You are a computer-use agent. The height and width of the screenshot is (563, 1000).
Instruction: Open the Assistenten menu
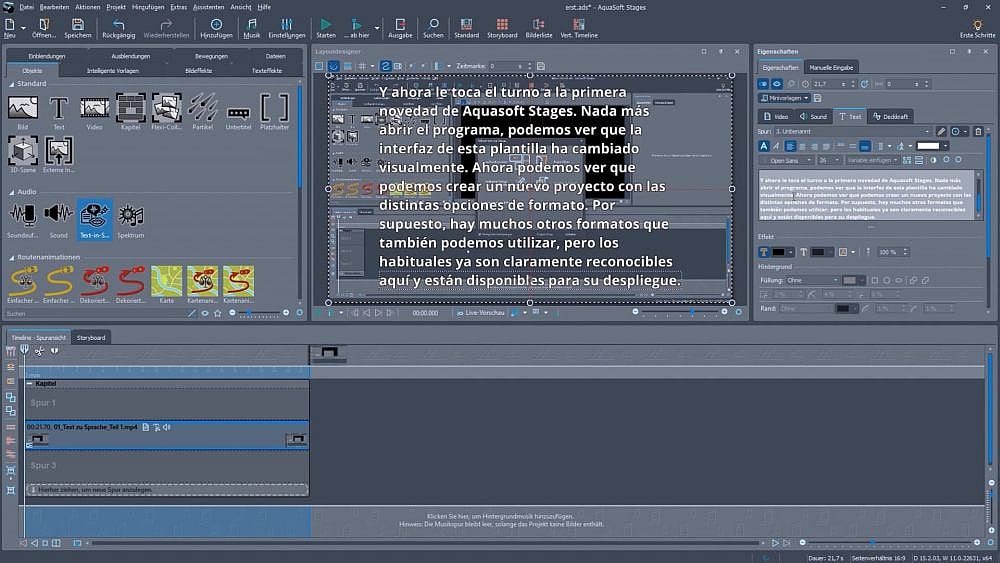click(208, 7)
